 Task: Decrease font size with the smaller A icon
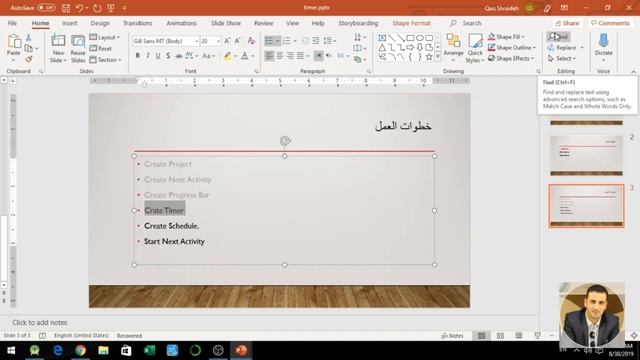point(238,40)
